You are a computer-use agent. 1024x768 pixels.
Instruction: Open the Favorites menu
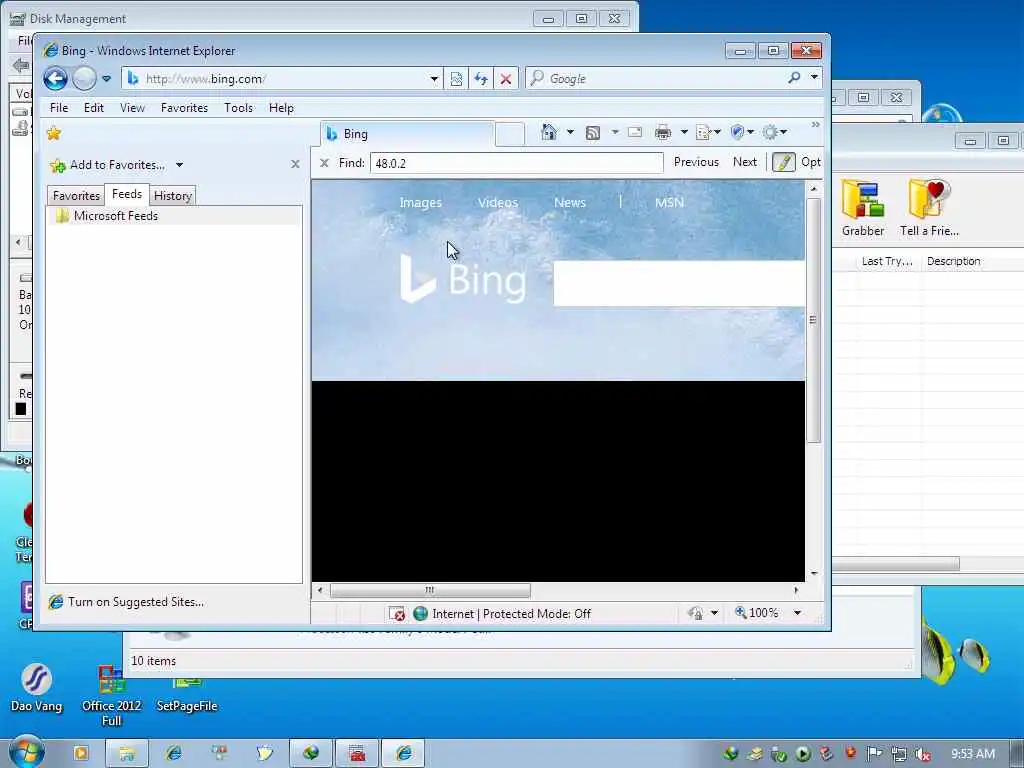(184, 108)
